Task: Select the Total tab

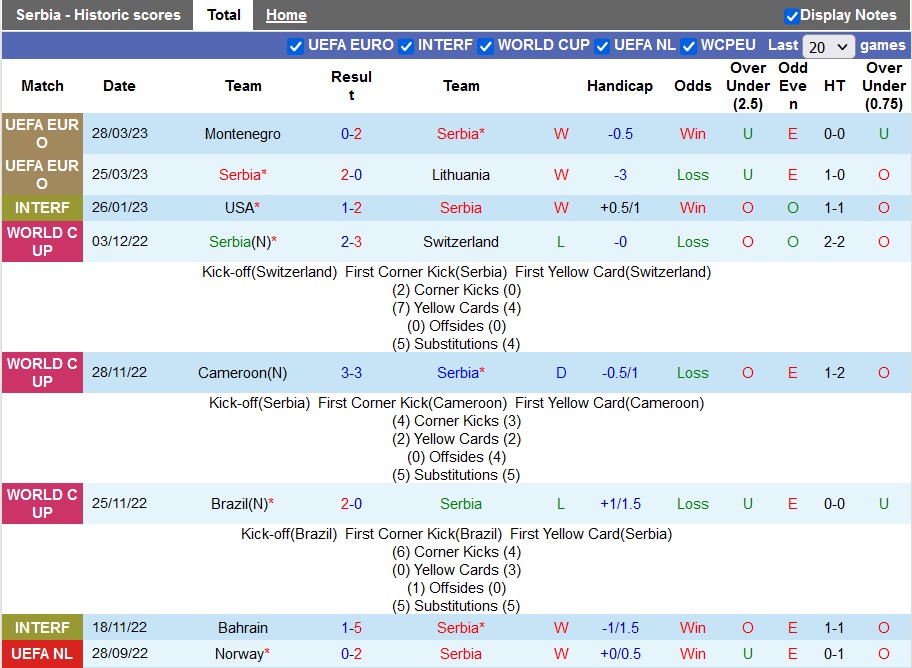Action: click(x=223, y=15)
